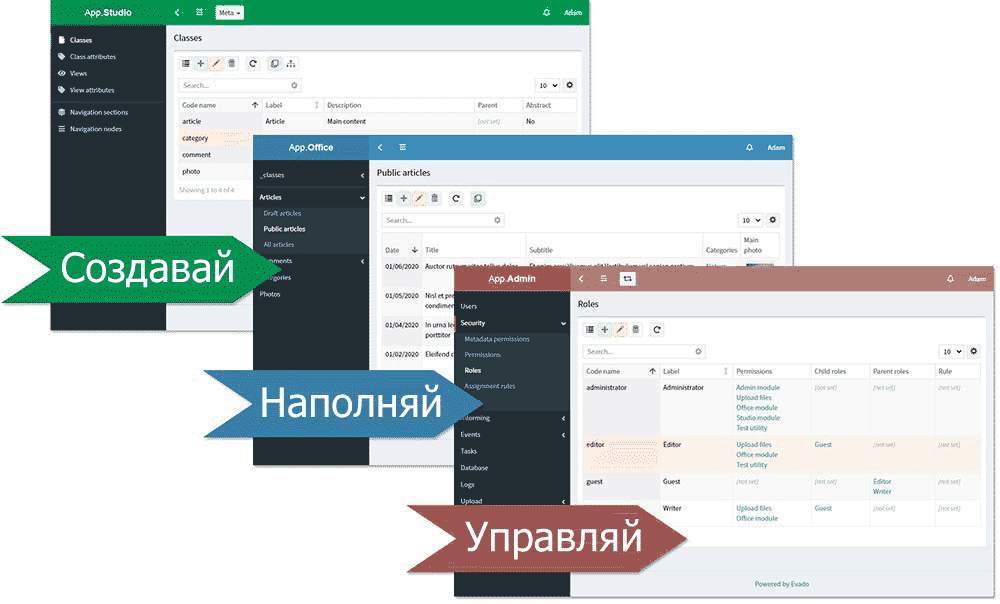The width and height of the screenshot is (1000, 604).
Task: Click the clone icon in Classes toolbar
Action: [x=274, y=63]
